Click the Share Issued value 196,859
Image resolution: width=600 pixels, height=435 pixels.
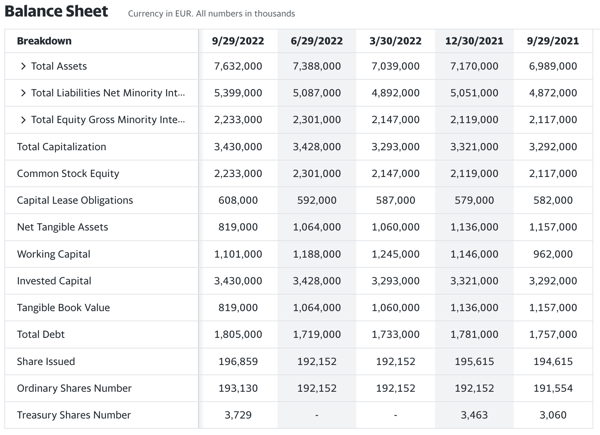[238, 362]
